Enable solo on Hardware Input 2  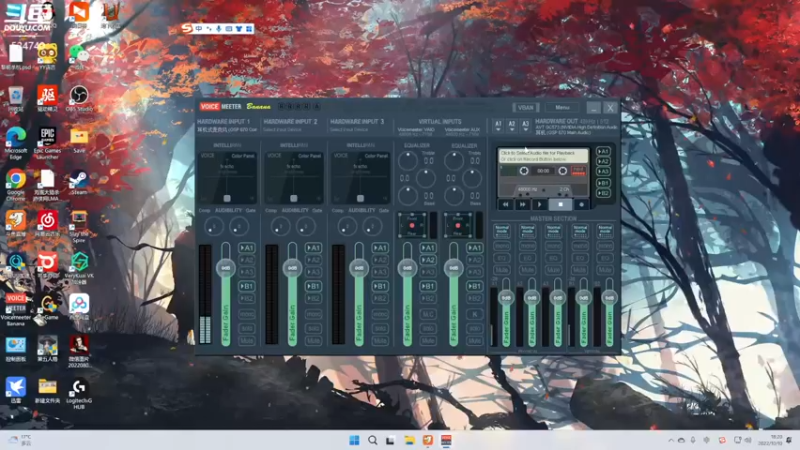pyautogui.click(x=313, y=328)
